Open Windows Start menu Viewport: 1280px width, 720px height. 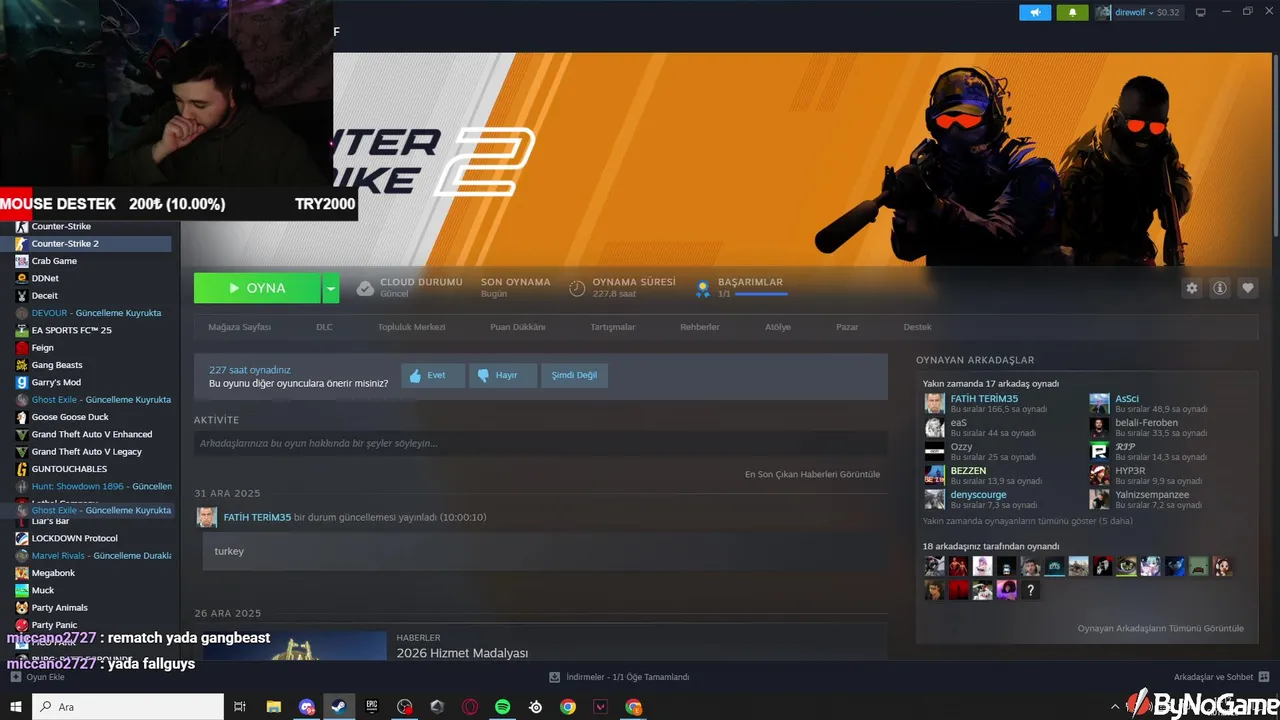16,707
